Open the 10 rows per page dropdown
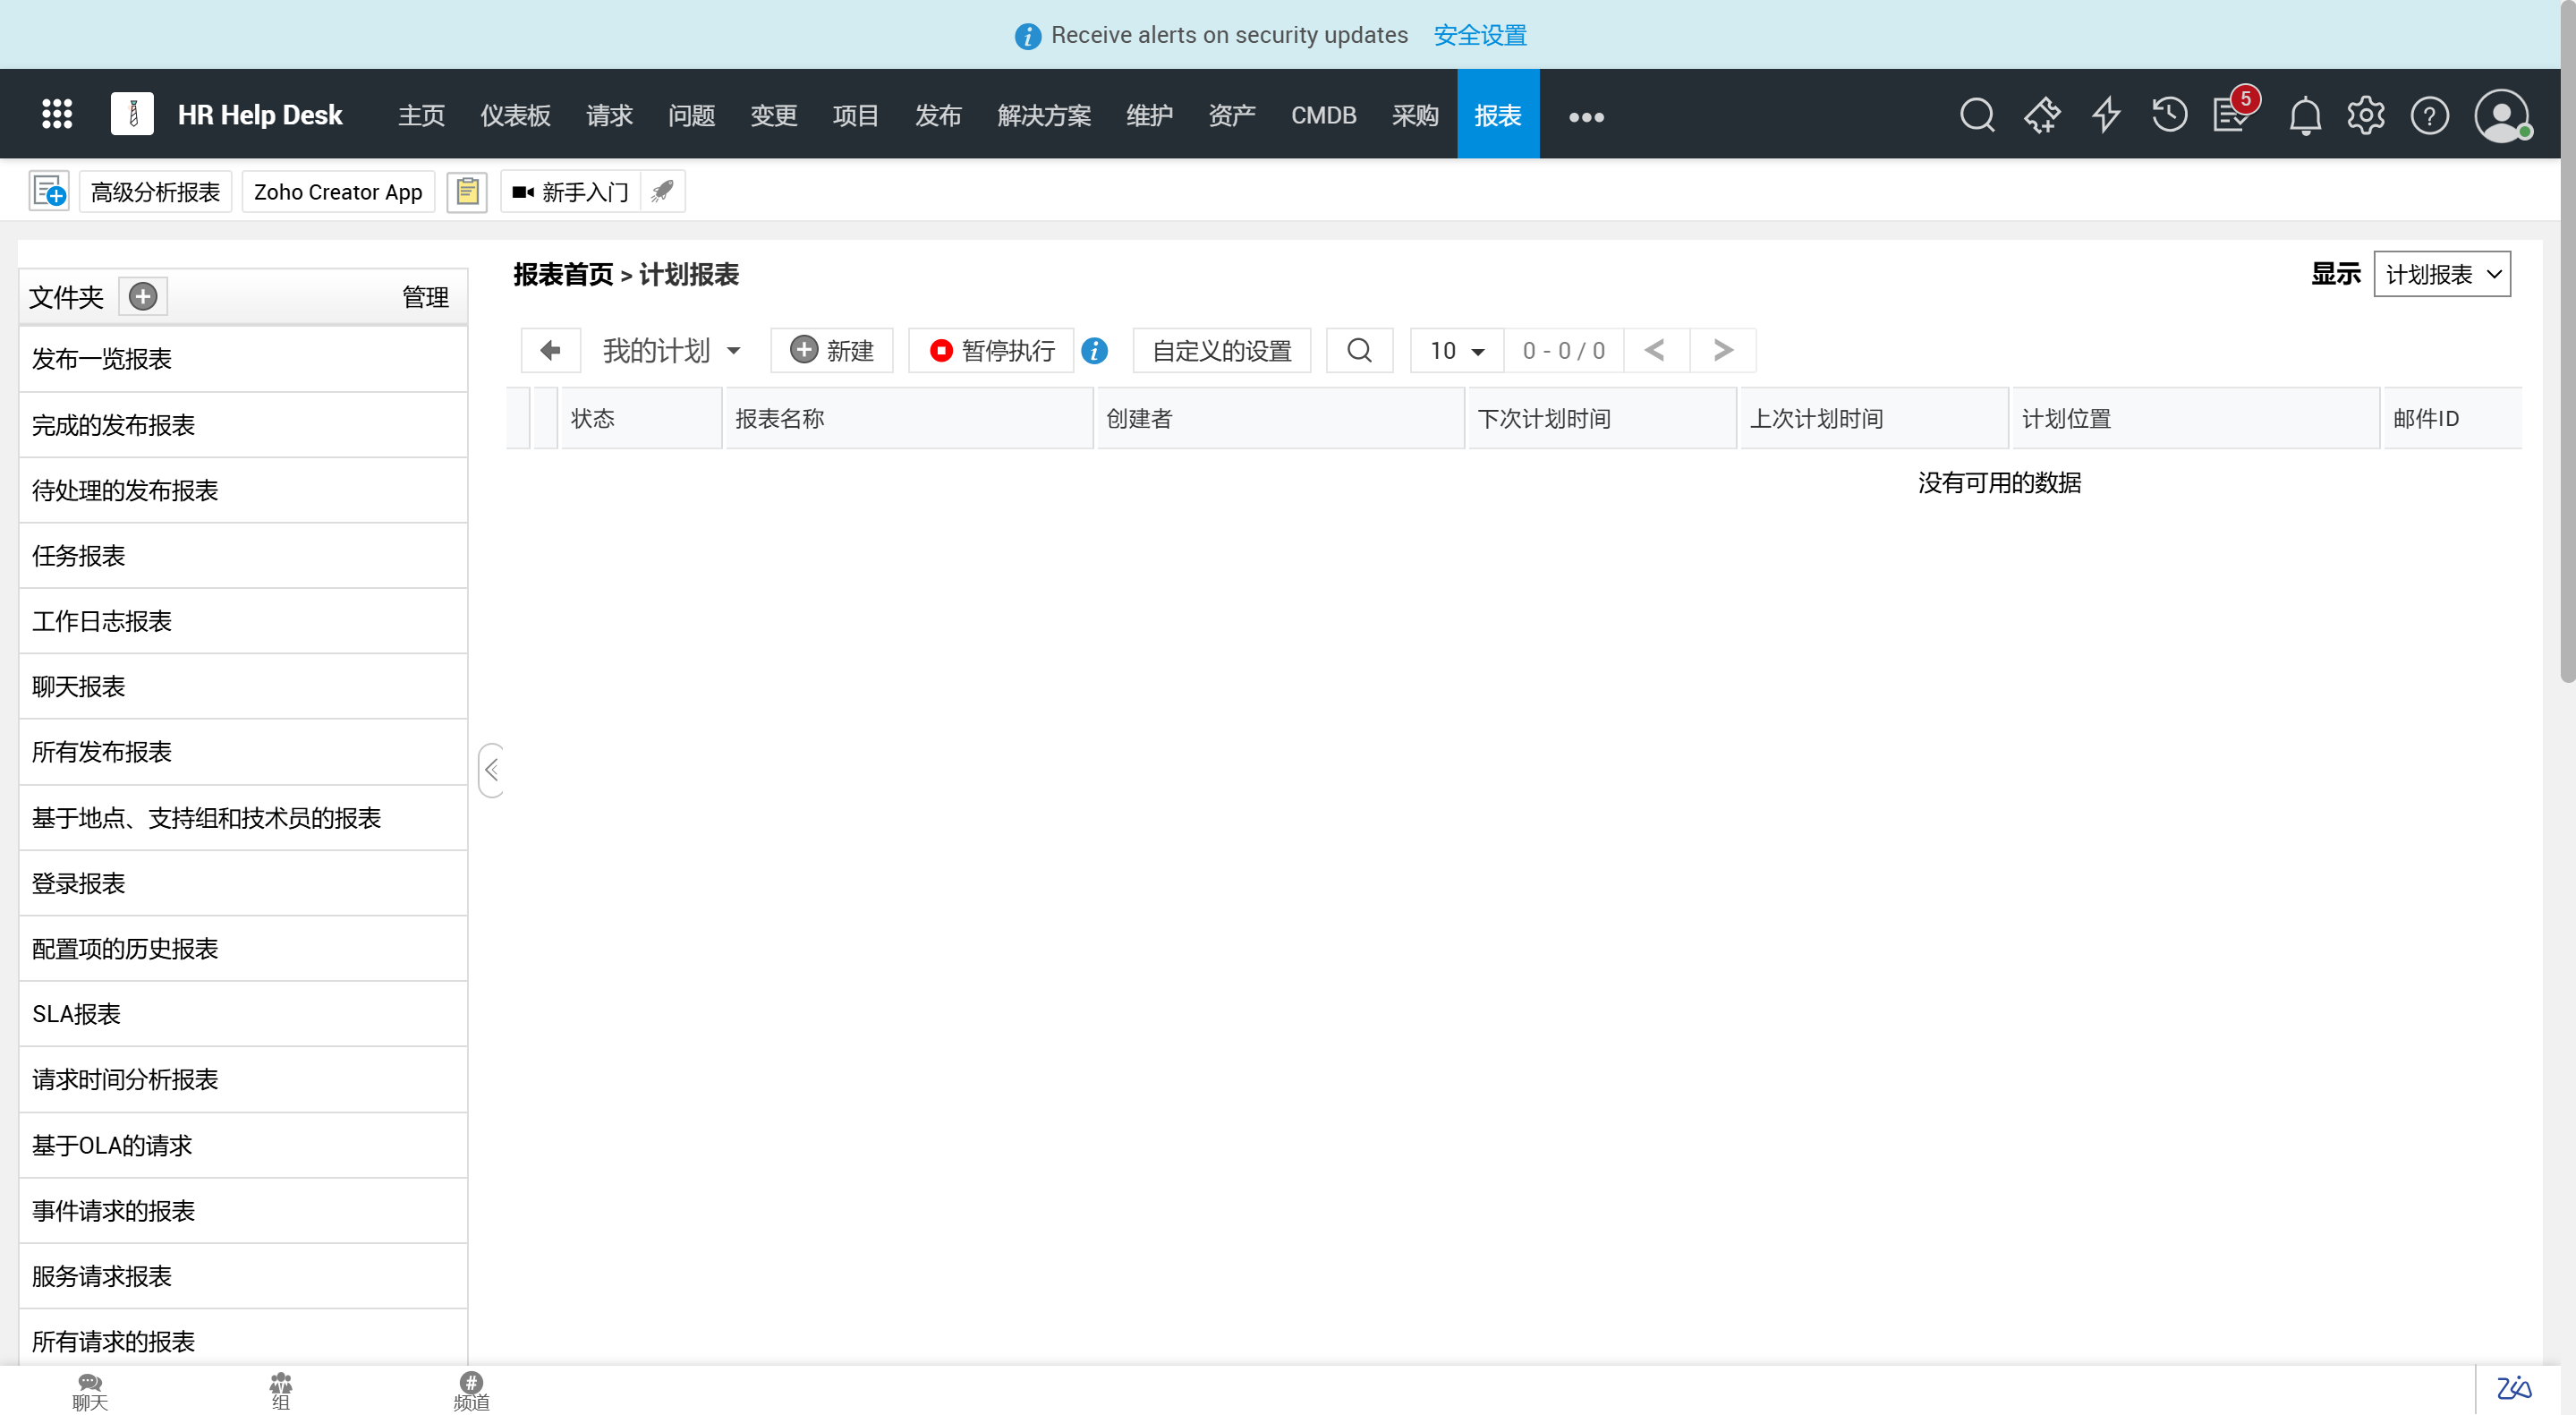The image size is (2576, 1415). (x=1456, y=351)
